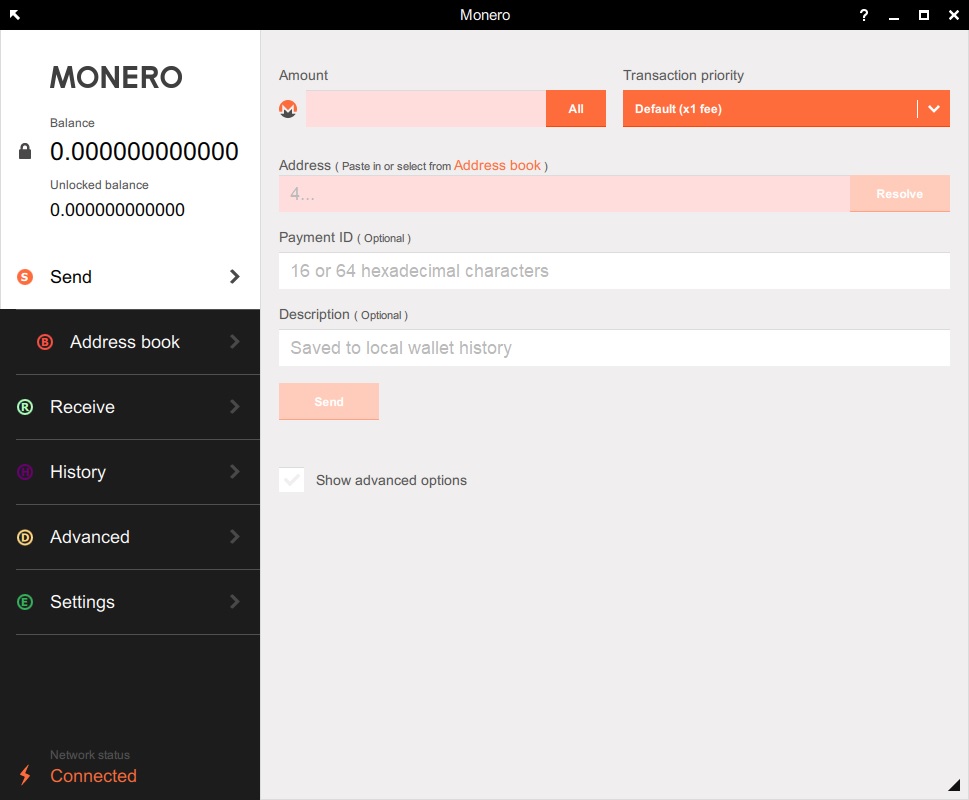Click the MONERO logo heading
The height and width of the screenshot is (800, 969).
pos(116,77)
